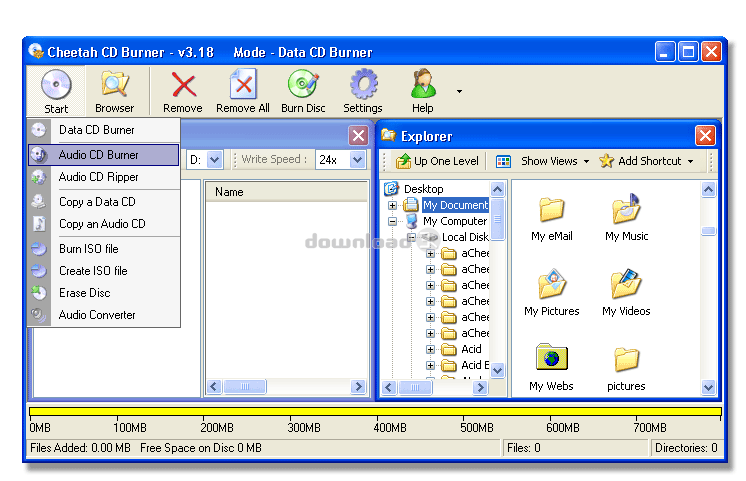Screen dimensions: 746x481
Task: Choose Erase Disc from menu
Action: (104, 293)
